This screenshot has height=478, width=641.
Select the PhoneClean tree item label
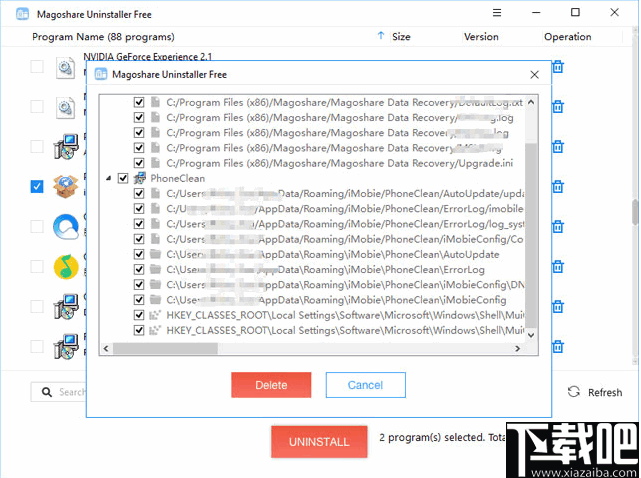[178, 178]
